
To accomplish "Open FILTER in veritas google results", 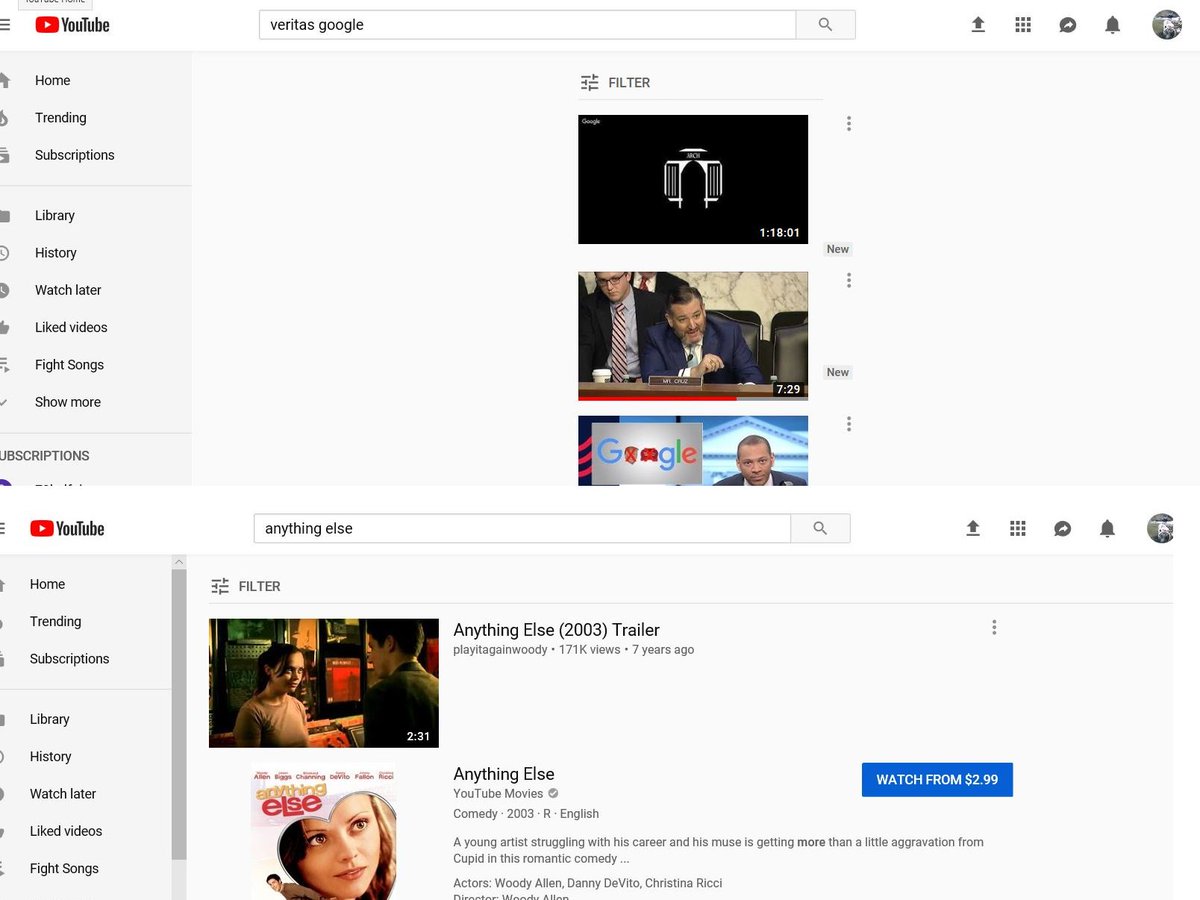I will [x=615, y=83].
